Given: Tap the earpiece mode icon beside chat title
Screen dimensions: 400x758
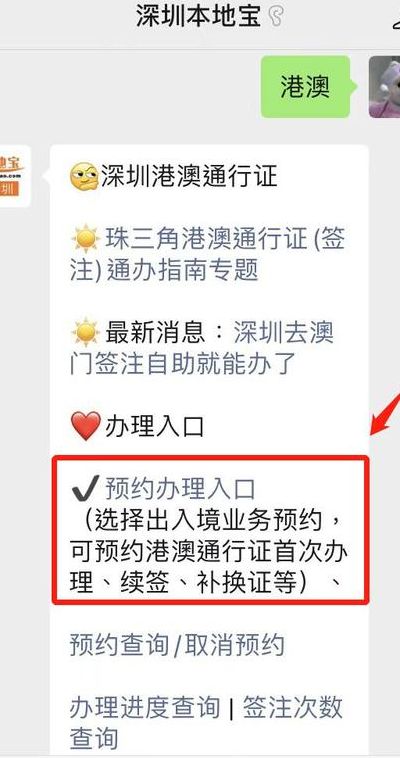Looking at the screenshot, I should (275, 17).
